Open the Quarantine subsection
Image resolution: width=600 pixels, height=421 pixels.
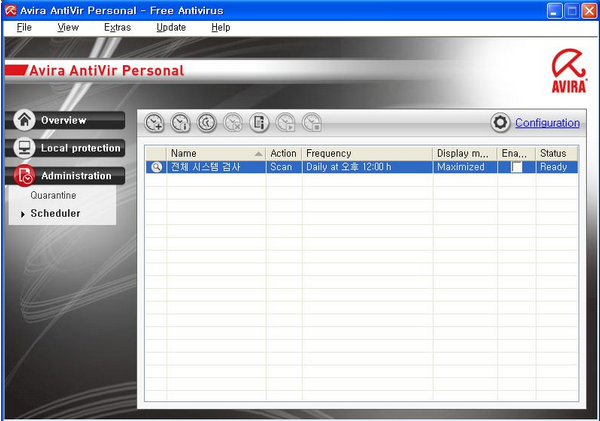point(53,195)
